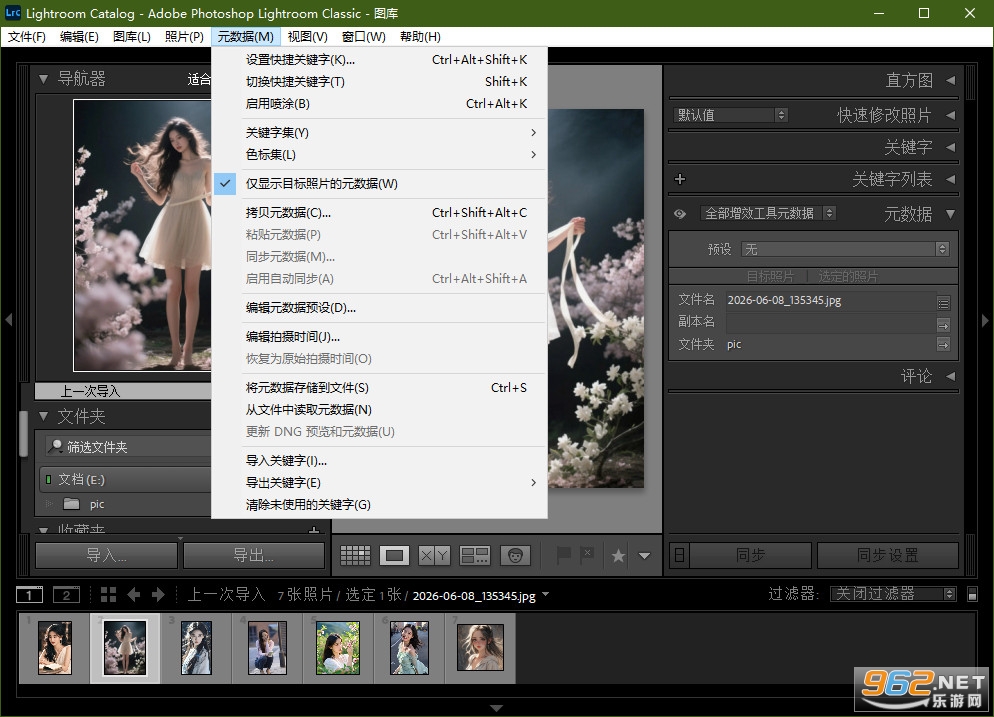The width and height of the screenshot is (994, 717).
Task: Choose 编辑拍摄时间(J)... menu item
Action: tap(379, 337)
